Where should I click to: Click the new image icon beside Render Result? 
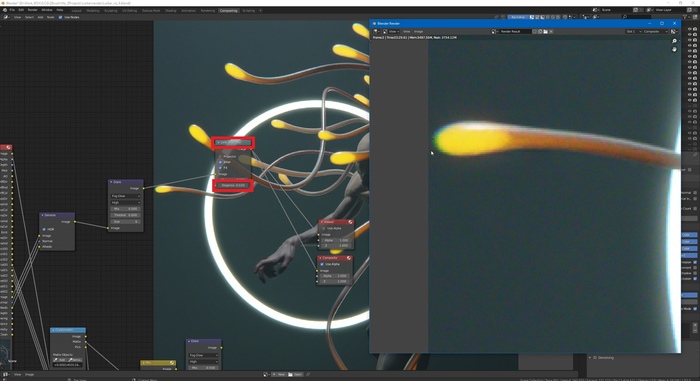pos(540,31)
